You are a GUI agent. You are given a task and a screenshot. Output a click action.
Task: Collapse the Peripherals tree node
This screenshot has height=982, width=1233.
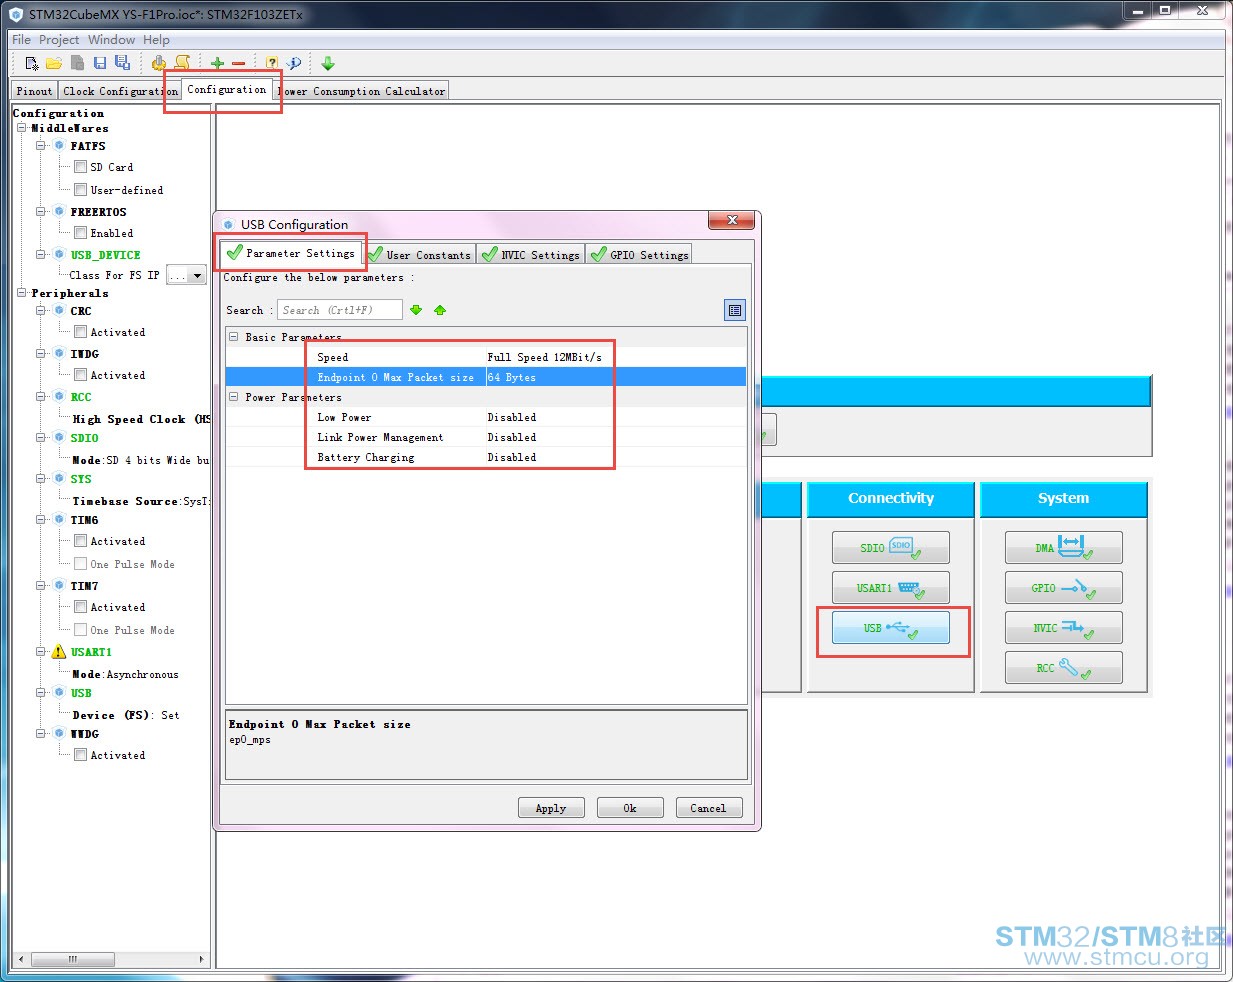pos(21,293)
